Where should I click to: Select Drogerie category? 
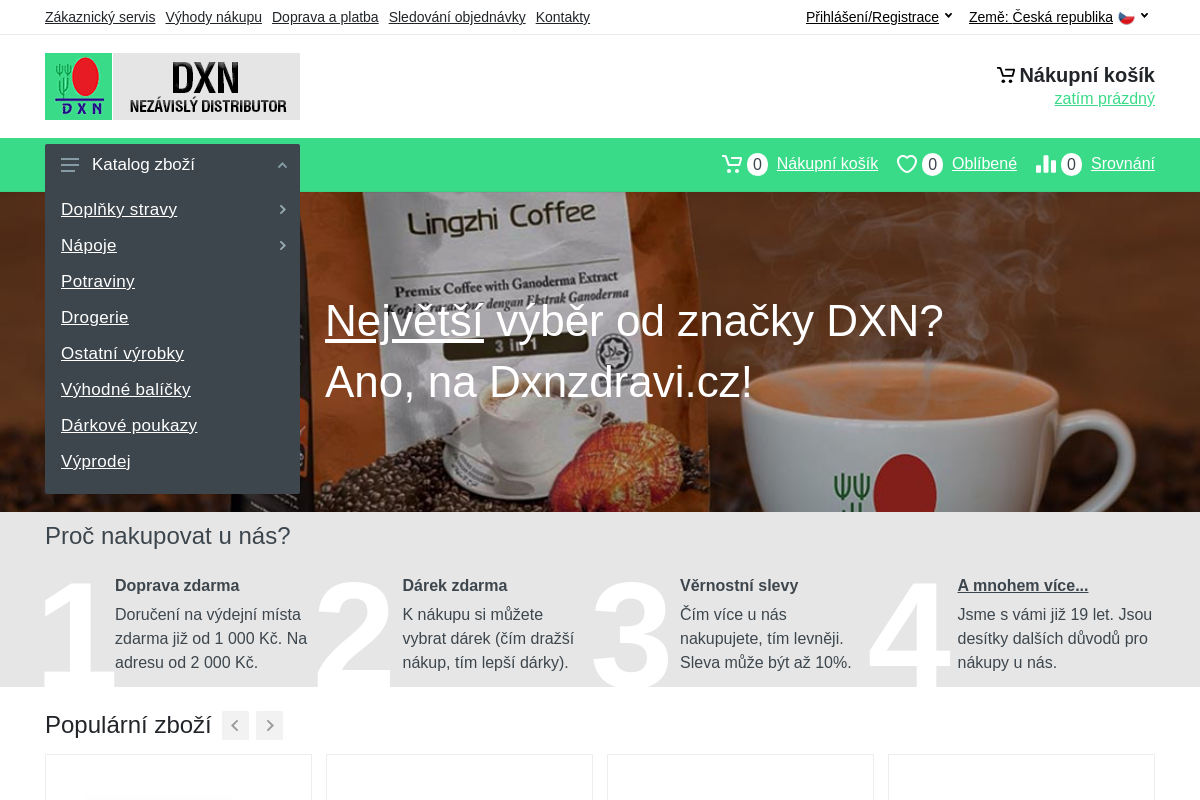pyautogui.click(x=95, y=317)
